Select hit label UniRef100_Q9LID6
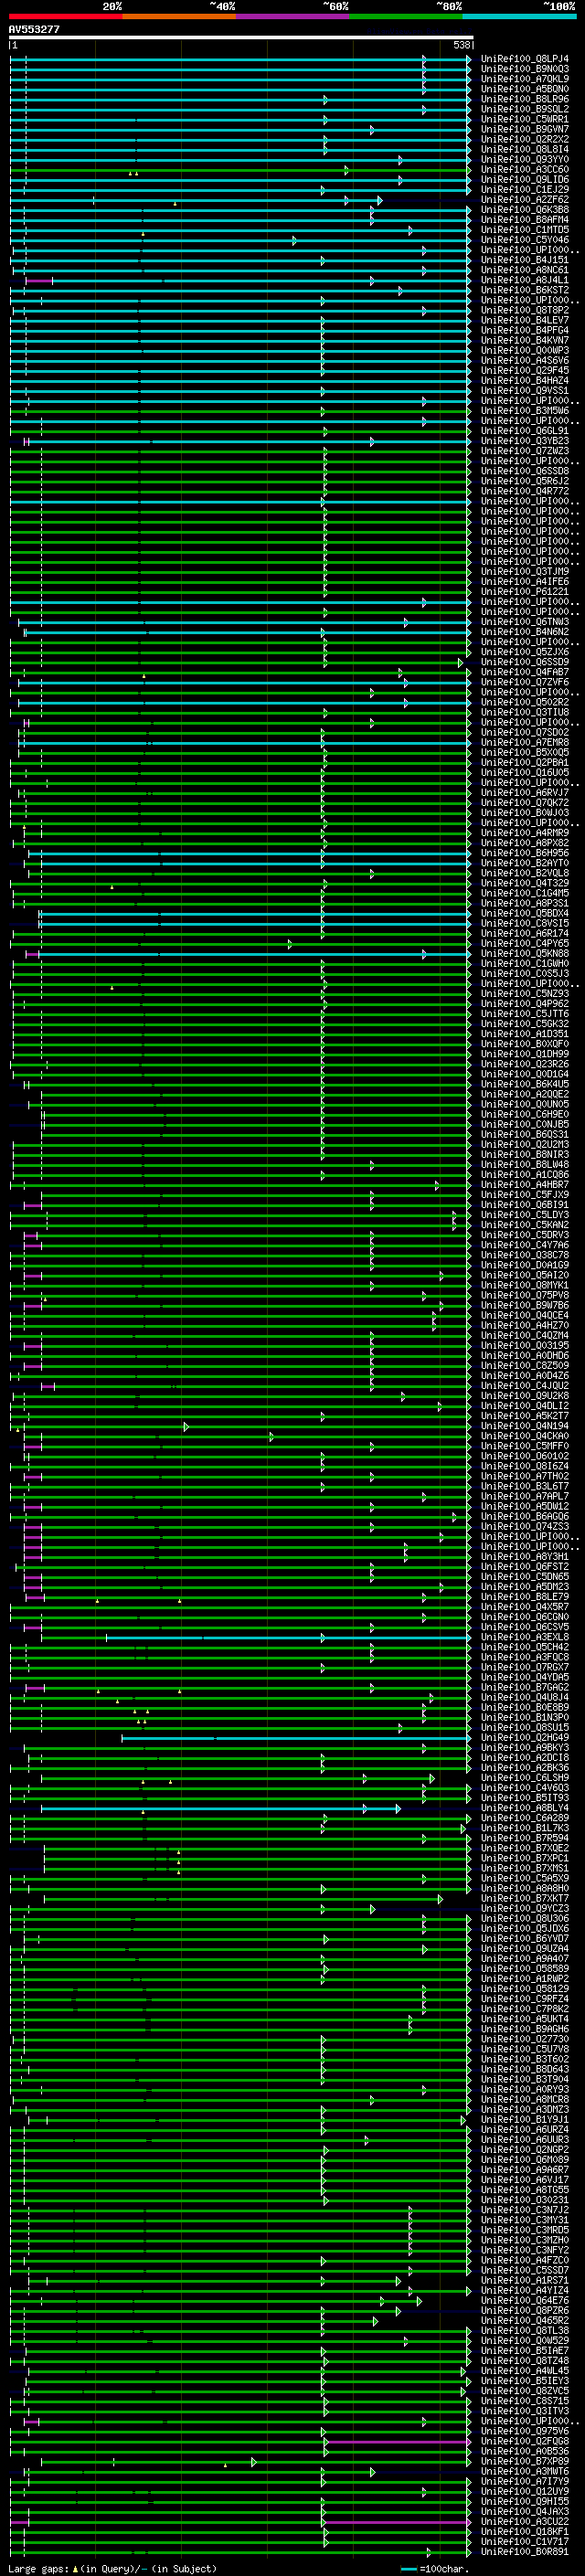The width and height of the screenshot is (585, 2576). (x=525, y=180)
